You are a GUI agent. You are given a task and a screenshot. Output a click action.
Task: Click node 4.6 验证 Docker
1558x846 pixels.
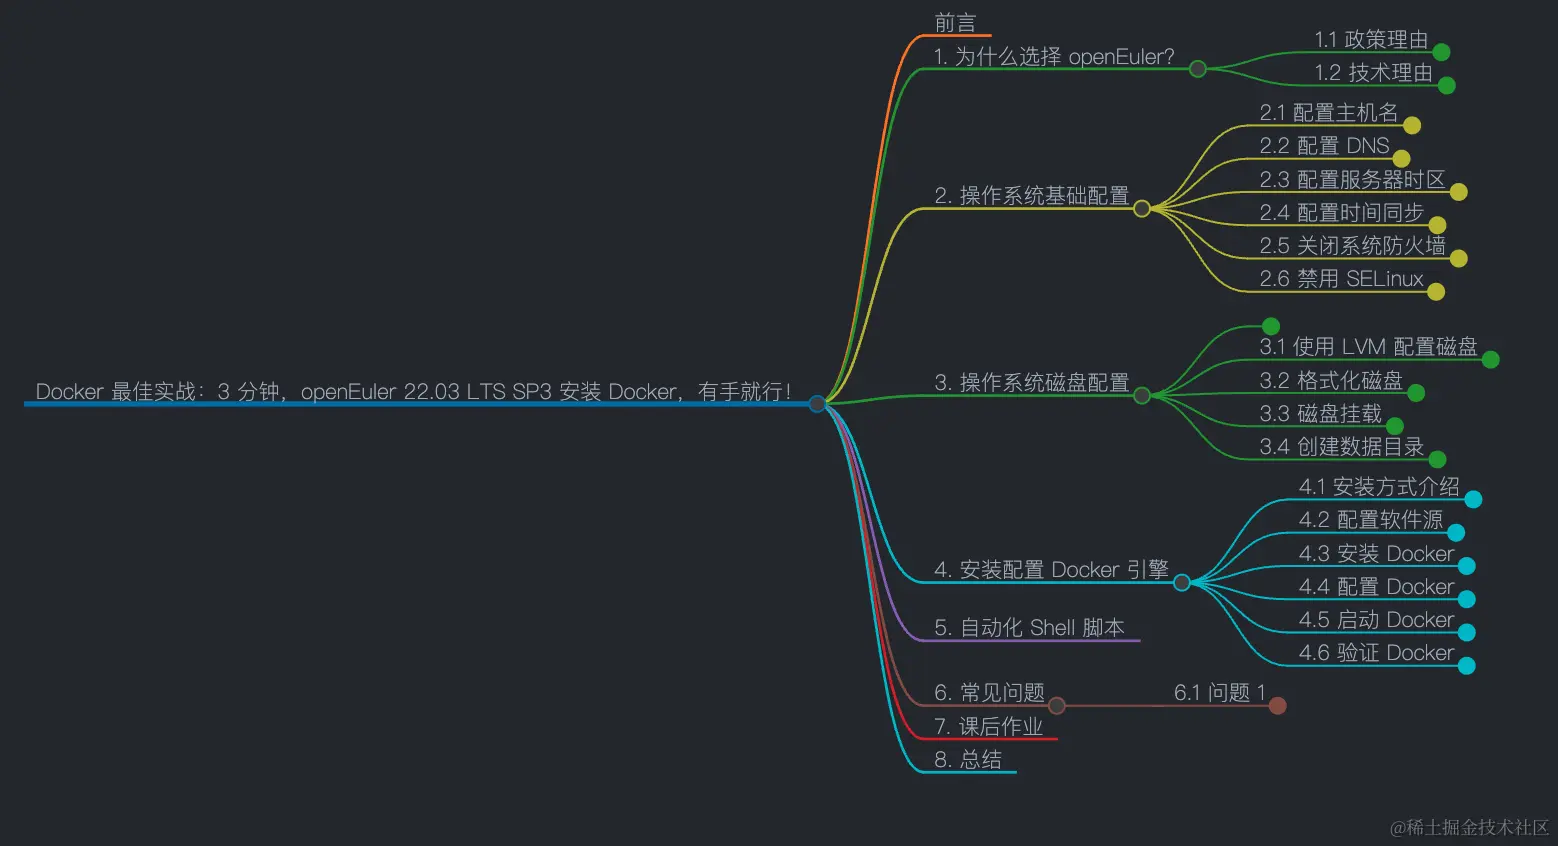click(1377, 653)
